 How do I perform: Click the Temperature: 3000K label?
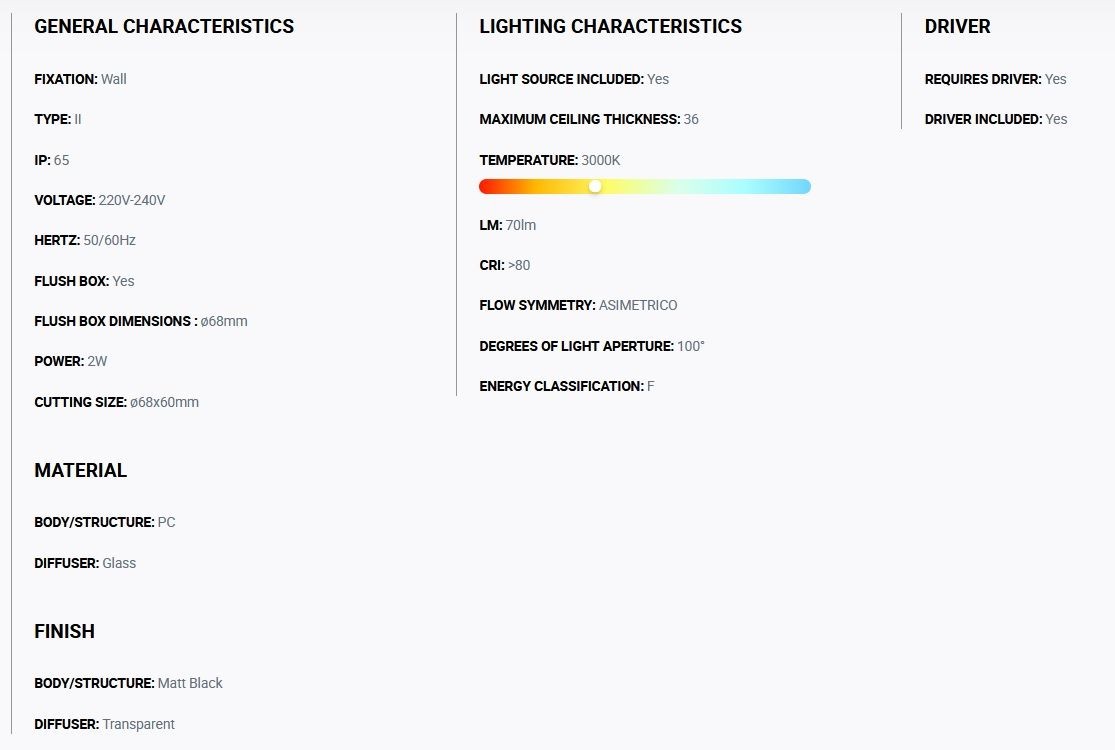click(x=550, y=160)
